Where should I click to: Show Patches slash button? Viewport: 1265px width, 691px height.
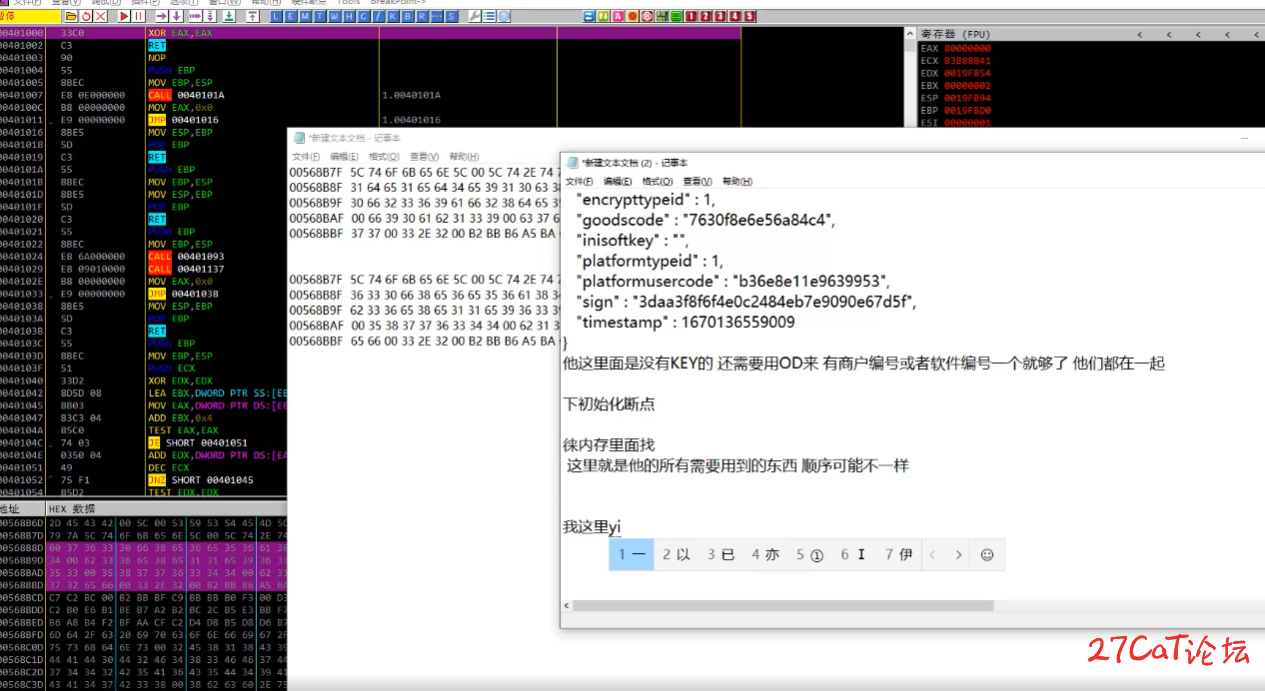(379, 16)
